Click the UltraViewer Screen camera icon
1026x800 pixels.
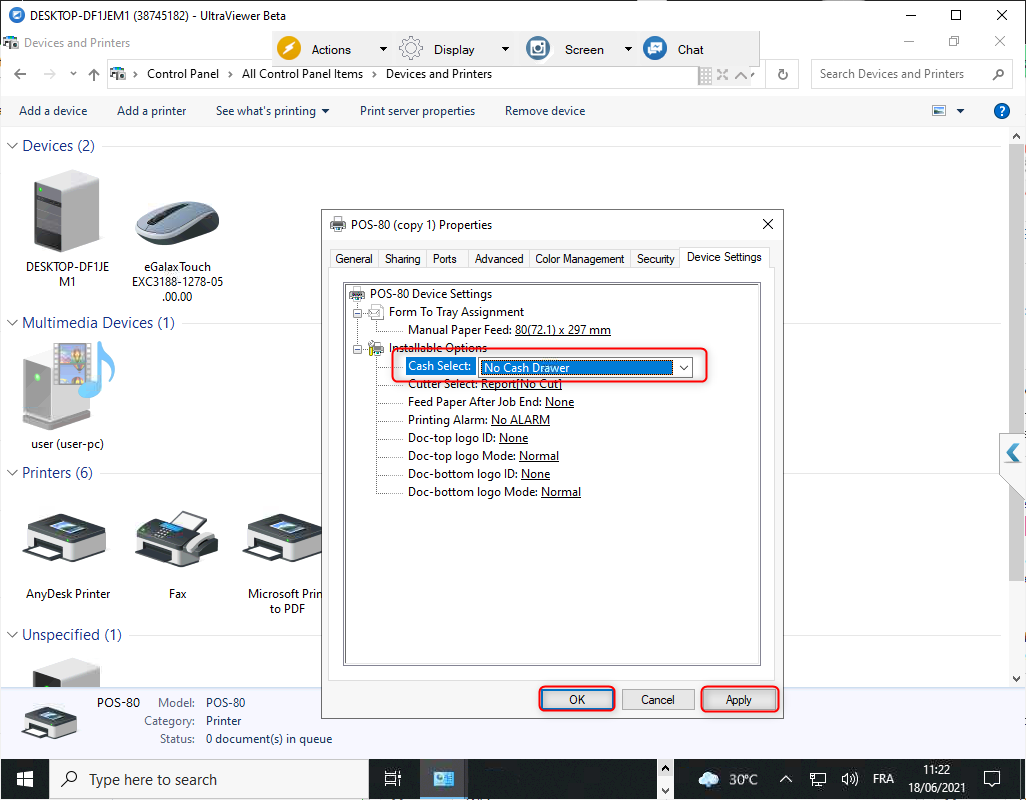(538, 49)
